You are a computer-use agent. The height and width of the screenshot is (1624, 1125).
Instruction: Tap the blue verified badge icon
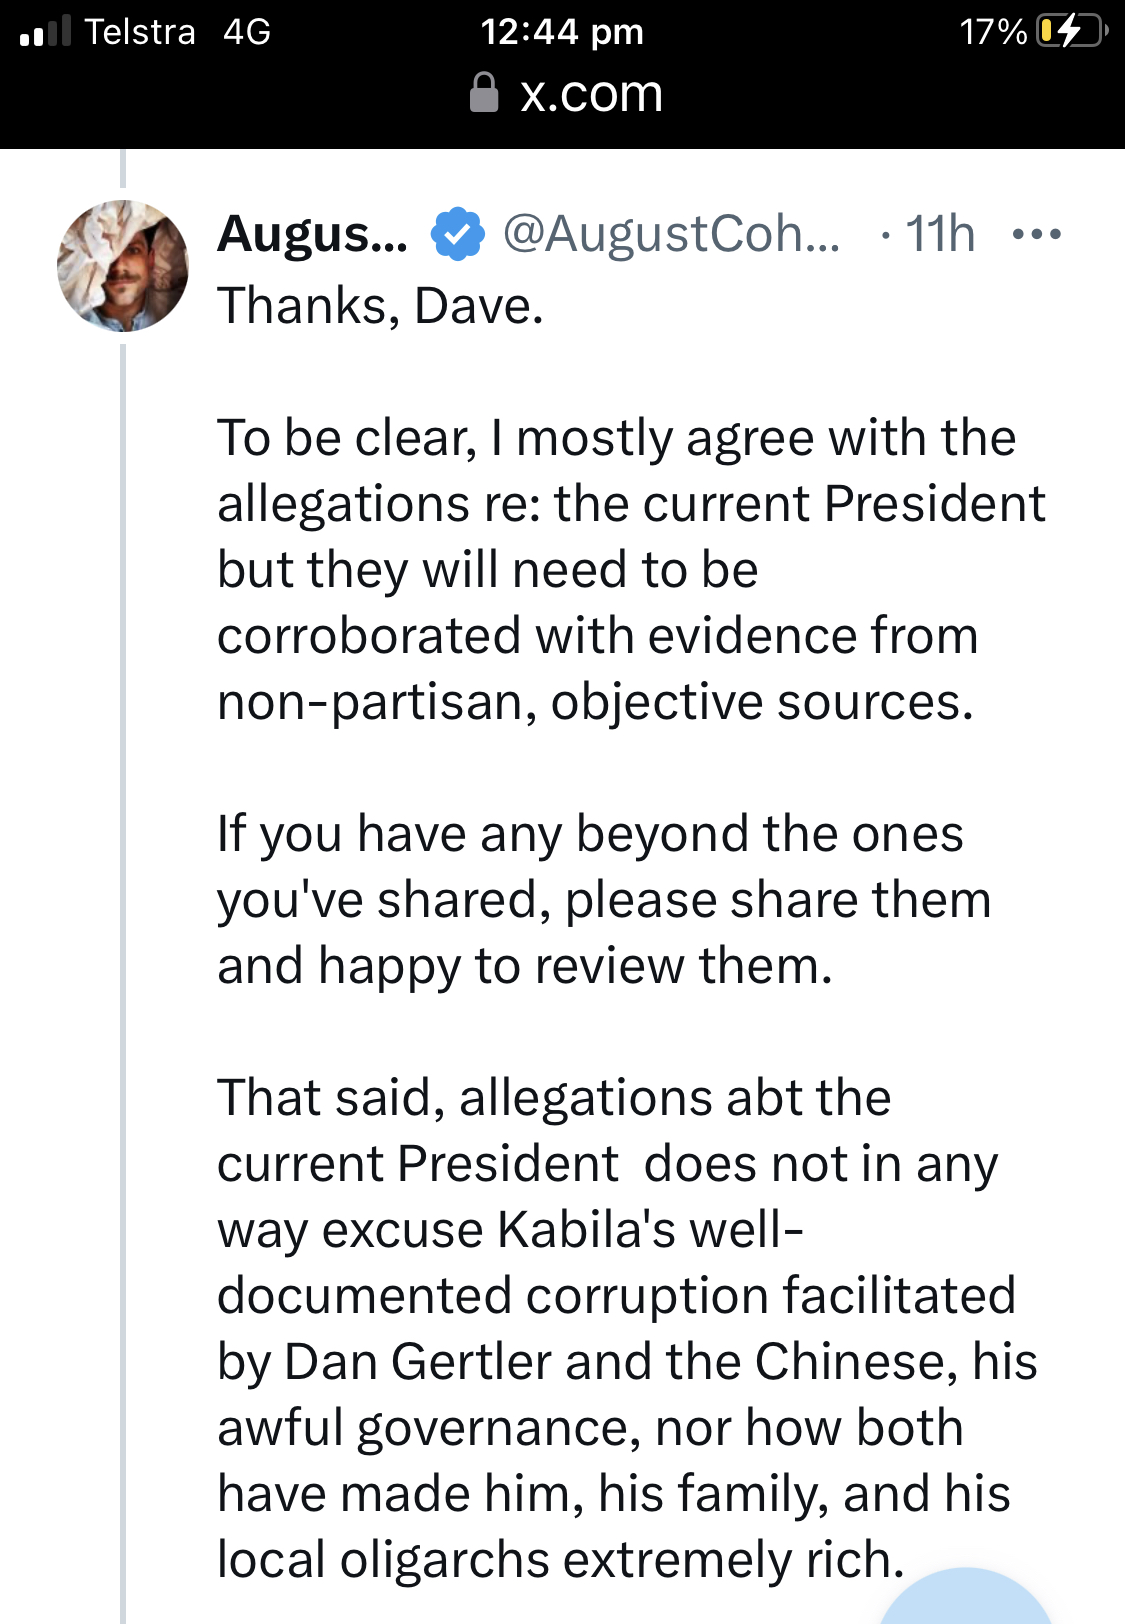457,234
